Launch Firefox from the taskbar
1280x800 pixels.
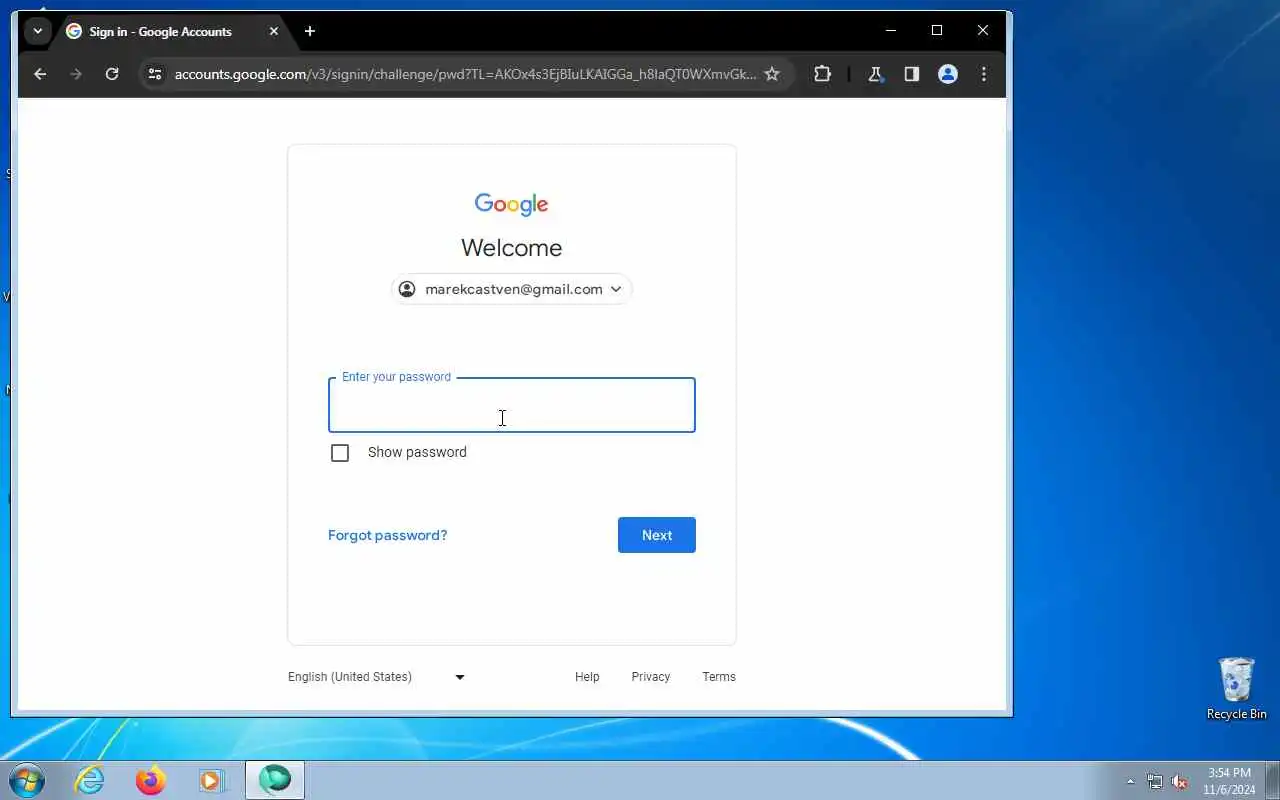click(151, 780)
